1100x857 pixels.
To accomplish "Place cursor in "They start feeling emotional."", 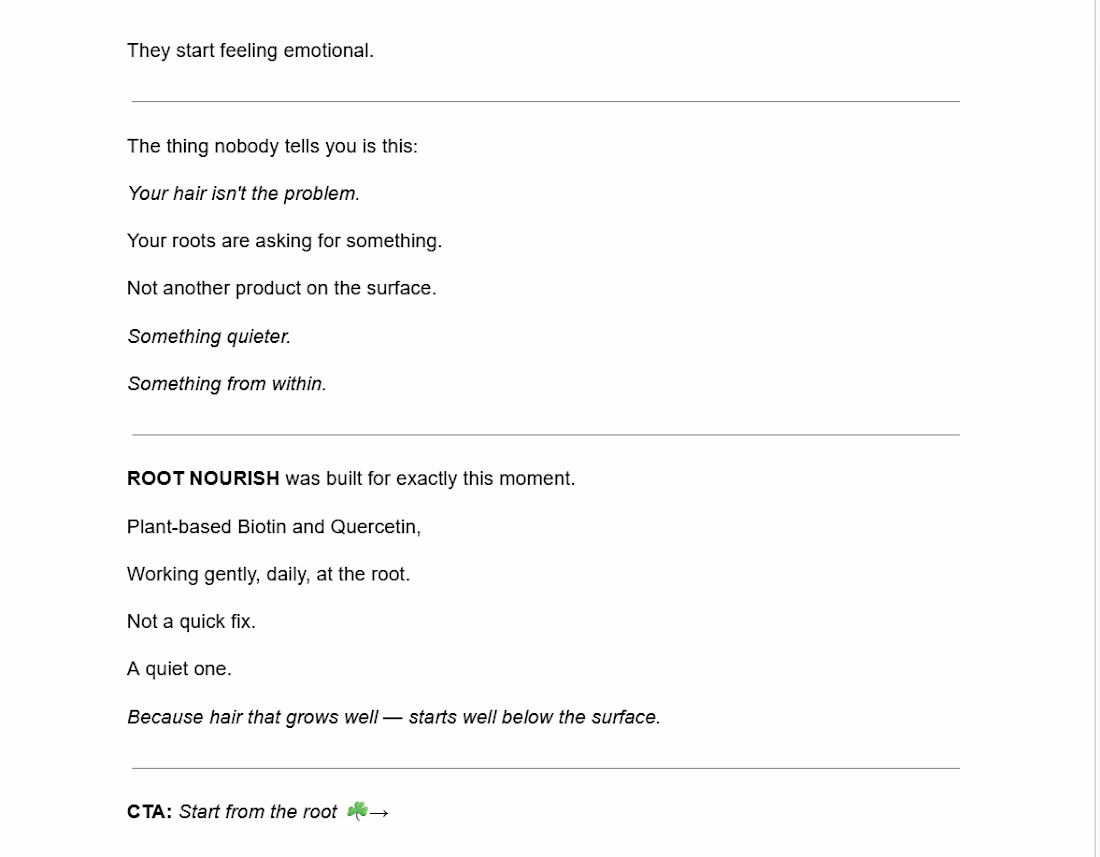I will click(x=250, y=50).
